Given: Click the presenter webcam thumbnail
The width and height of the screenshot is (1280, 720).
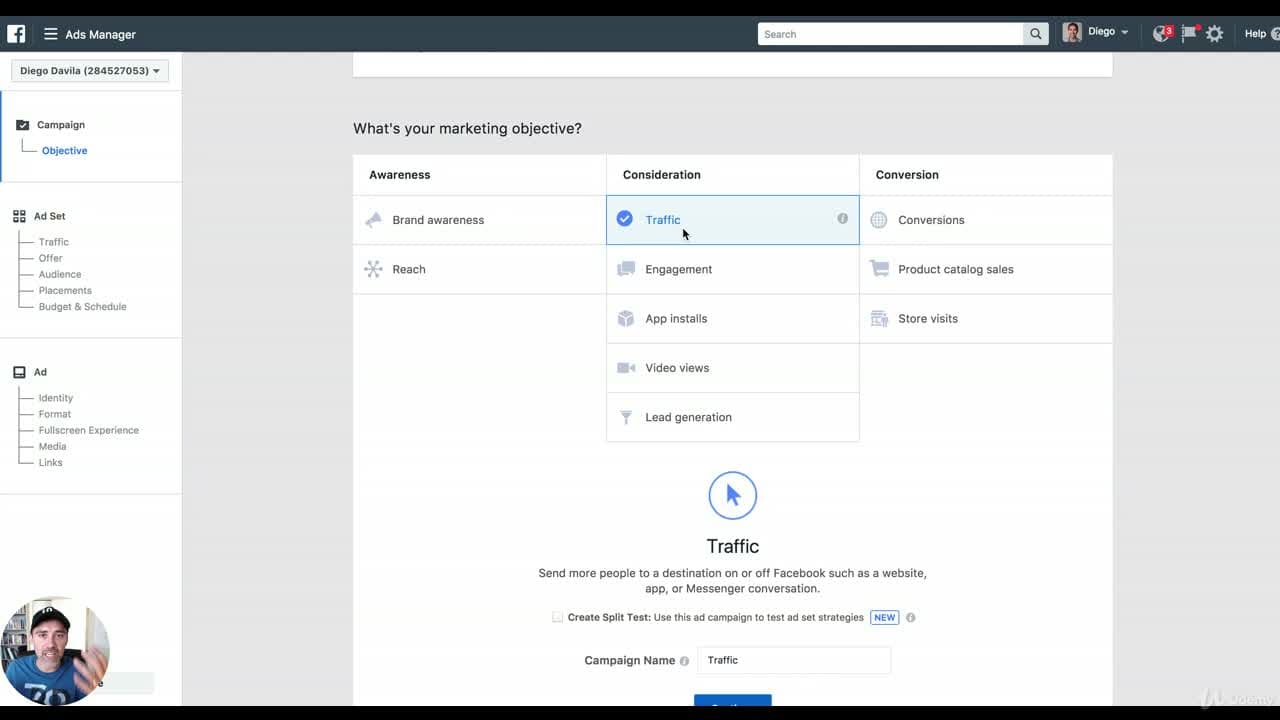Looking at the screenshot, I should coord(55,651).
